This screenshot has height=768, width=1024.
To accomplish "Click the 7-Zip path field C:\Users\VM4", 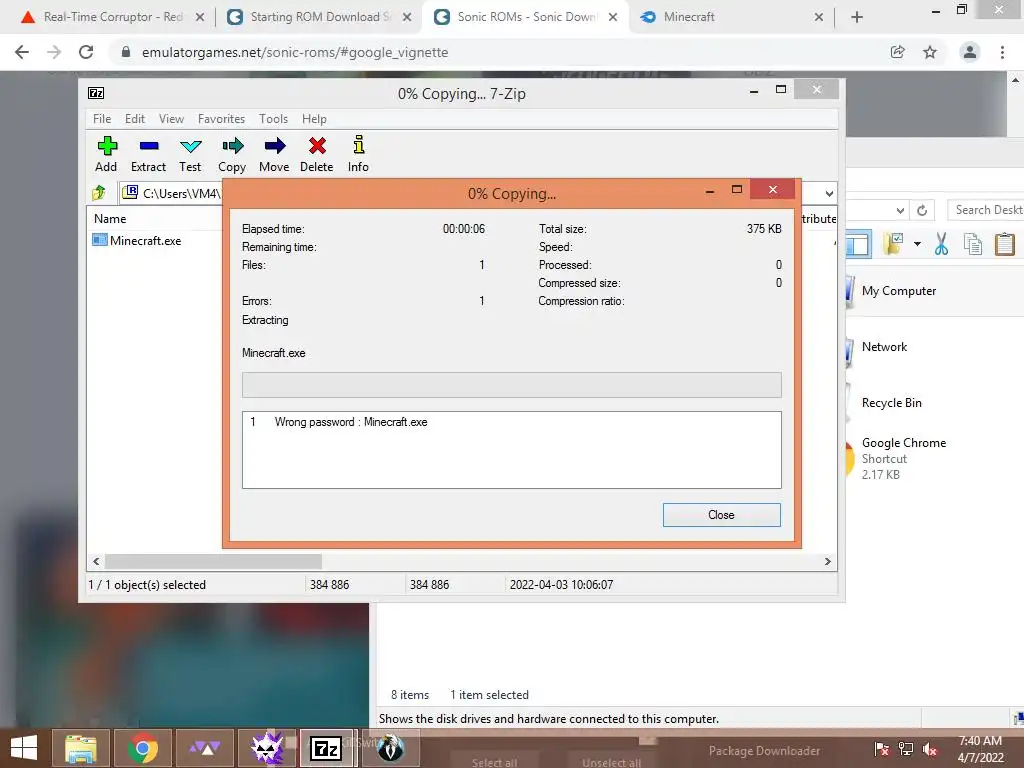I will tap(182, 193).
